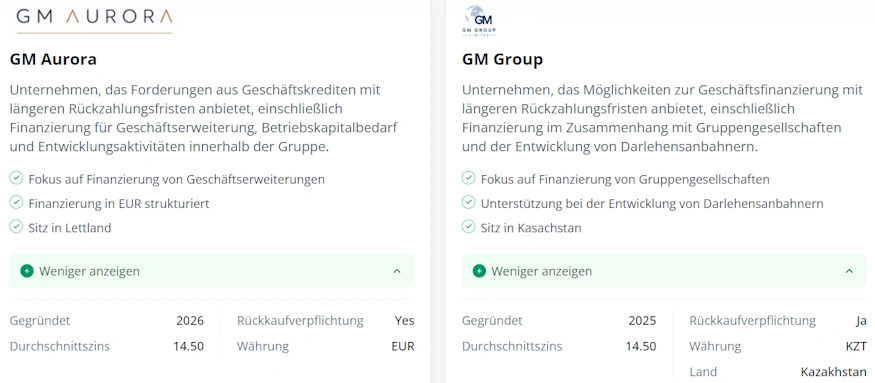Click checkmark beside Finanzierung in EUR strukturiert

(16, 203)
